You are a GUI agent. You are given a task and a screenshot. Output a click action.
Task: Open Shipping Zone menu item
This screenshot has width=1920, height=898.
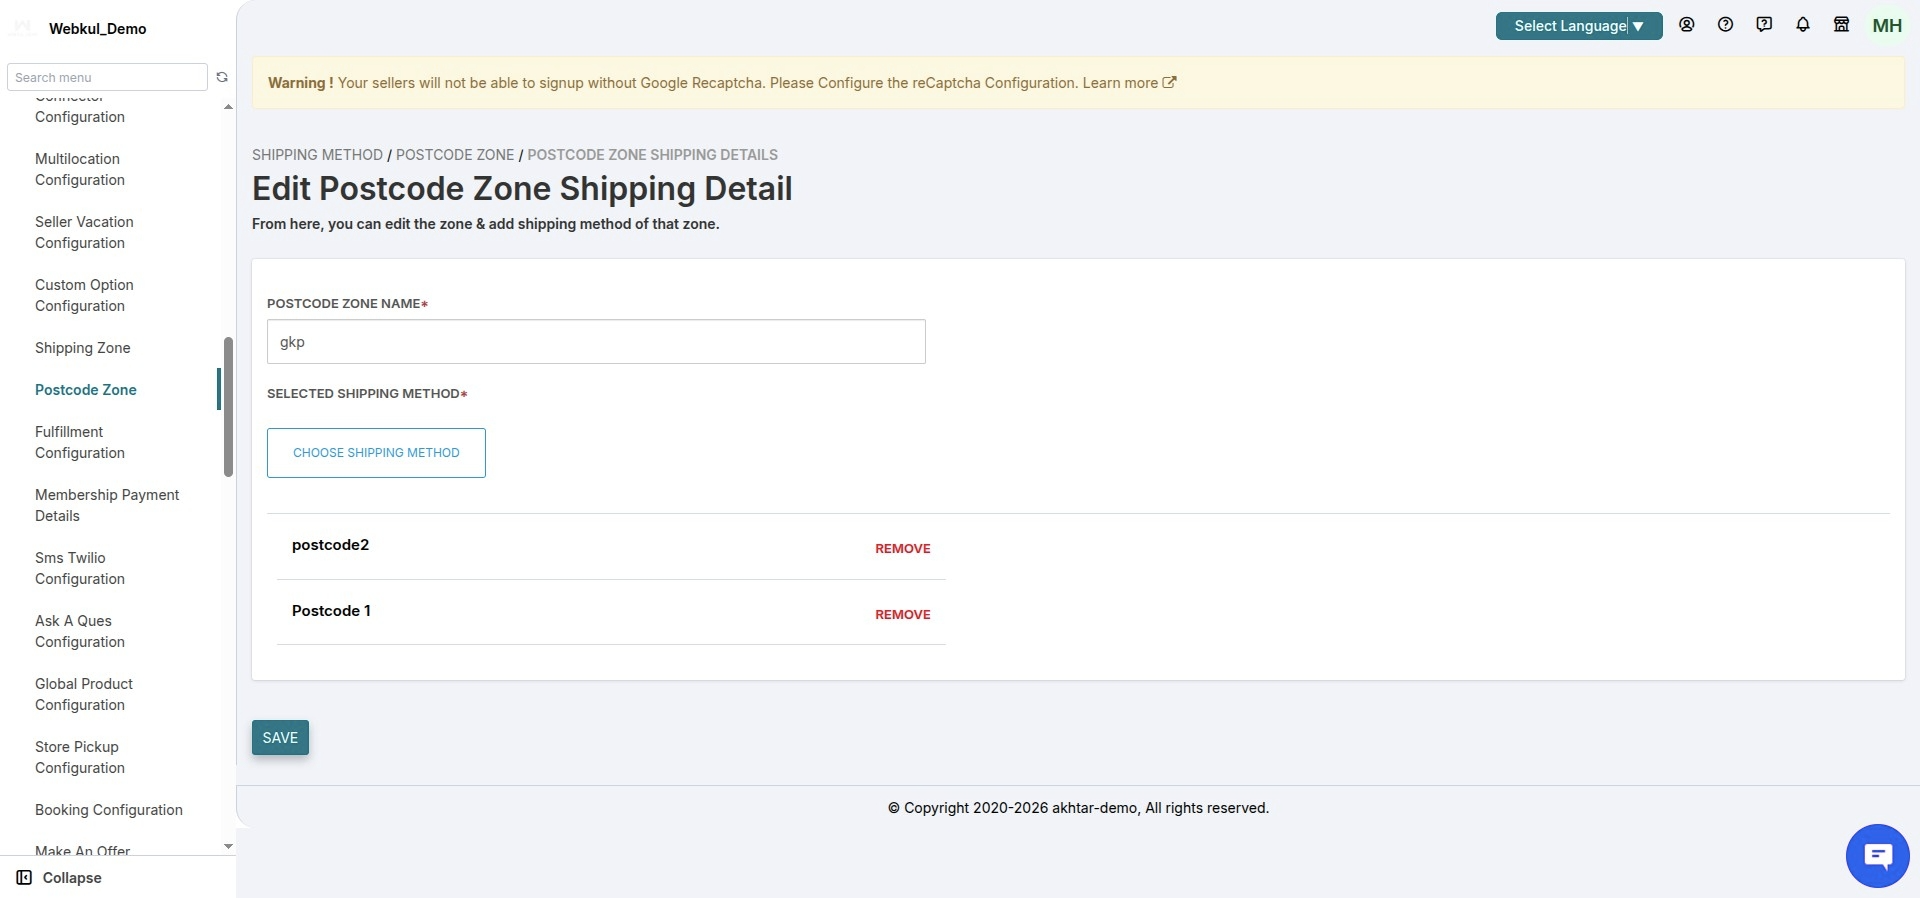pos(83,348)
